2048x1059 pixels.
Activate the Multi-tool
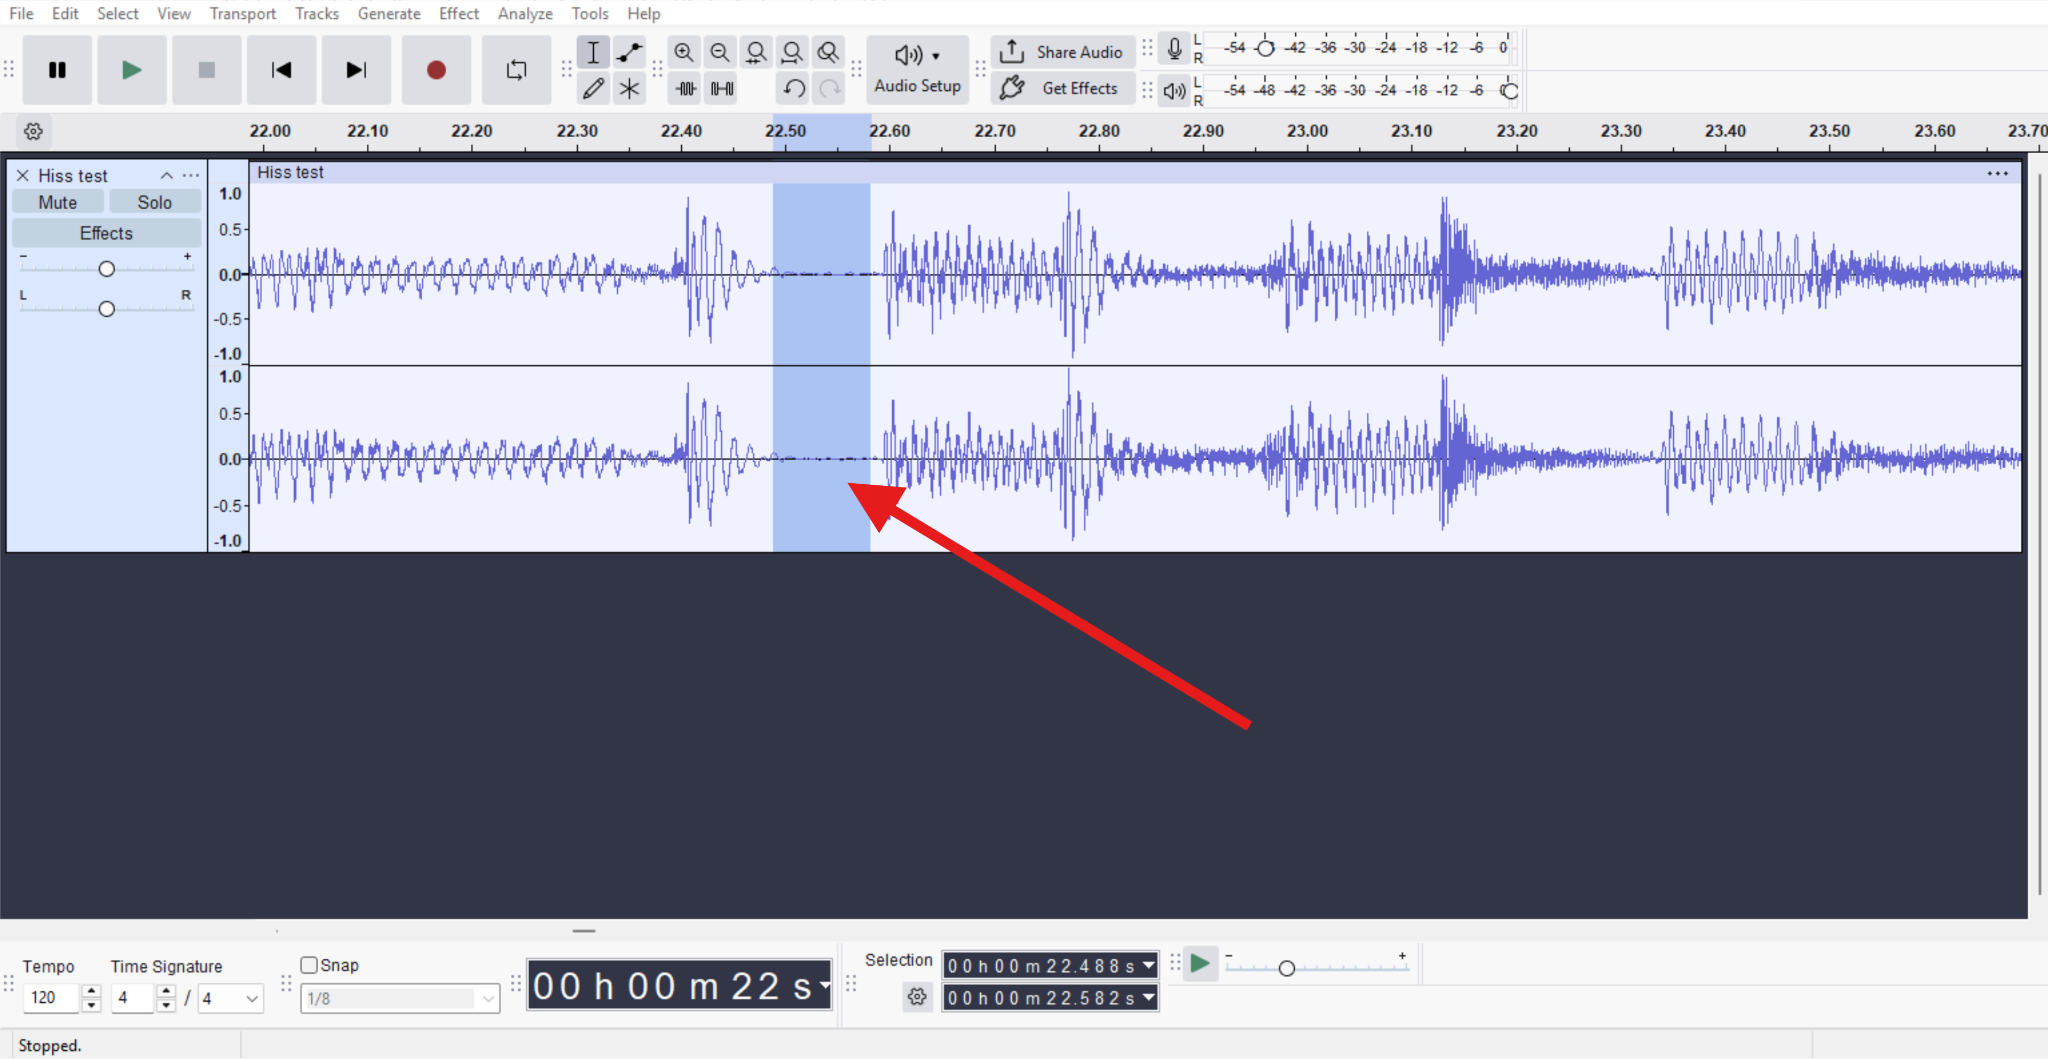[x=629, y=88]
